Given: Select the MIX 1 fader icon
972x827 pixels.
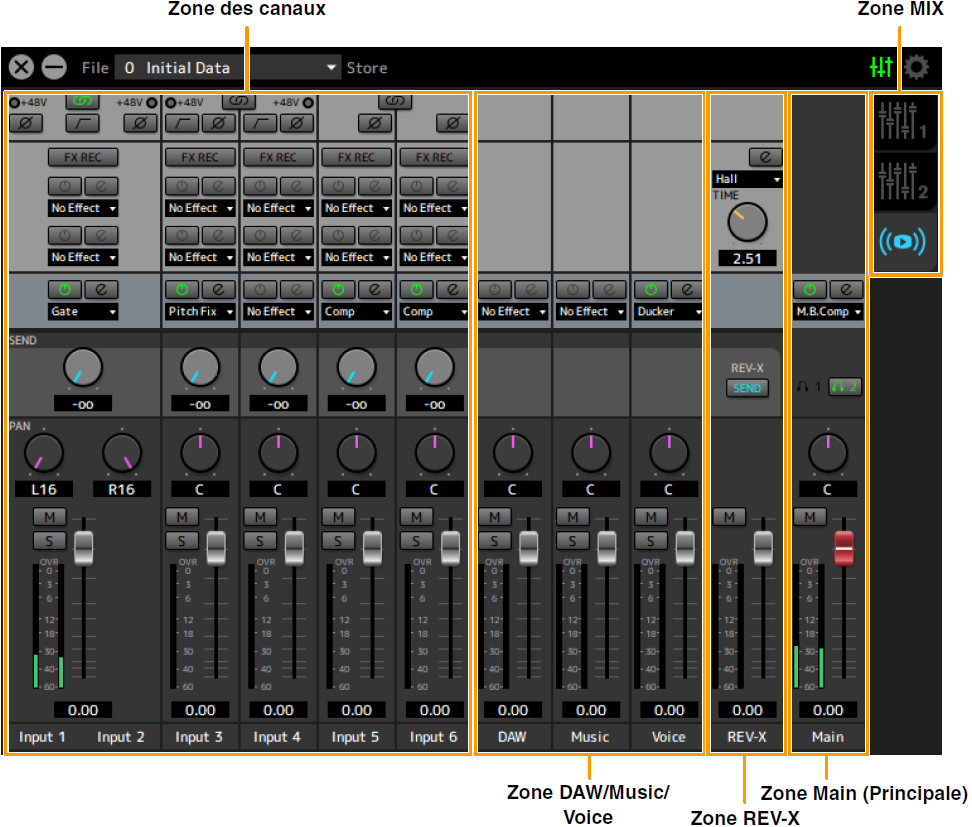Looking at the screenshot, I should (x=905, y=122).
